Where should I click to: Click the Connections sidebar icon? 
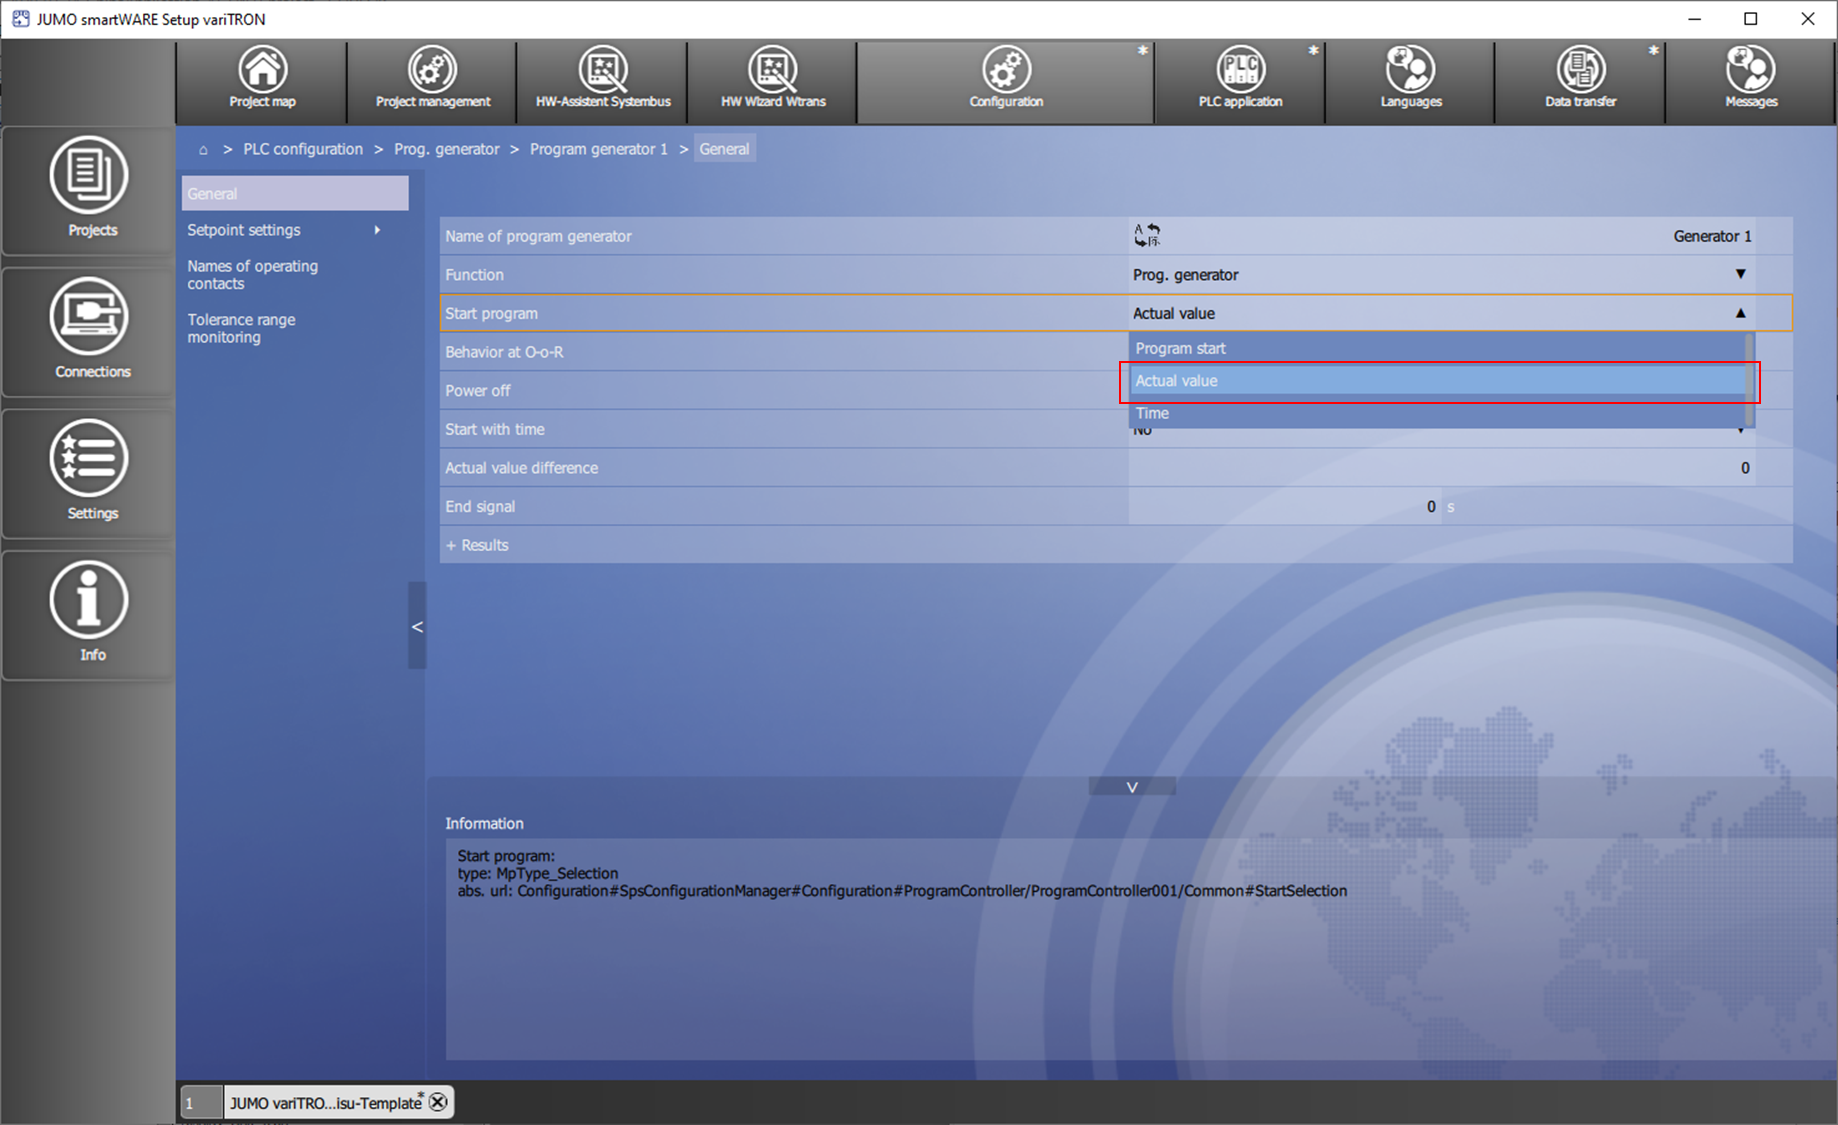click(90, 330)
